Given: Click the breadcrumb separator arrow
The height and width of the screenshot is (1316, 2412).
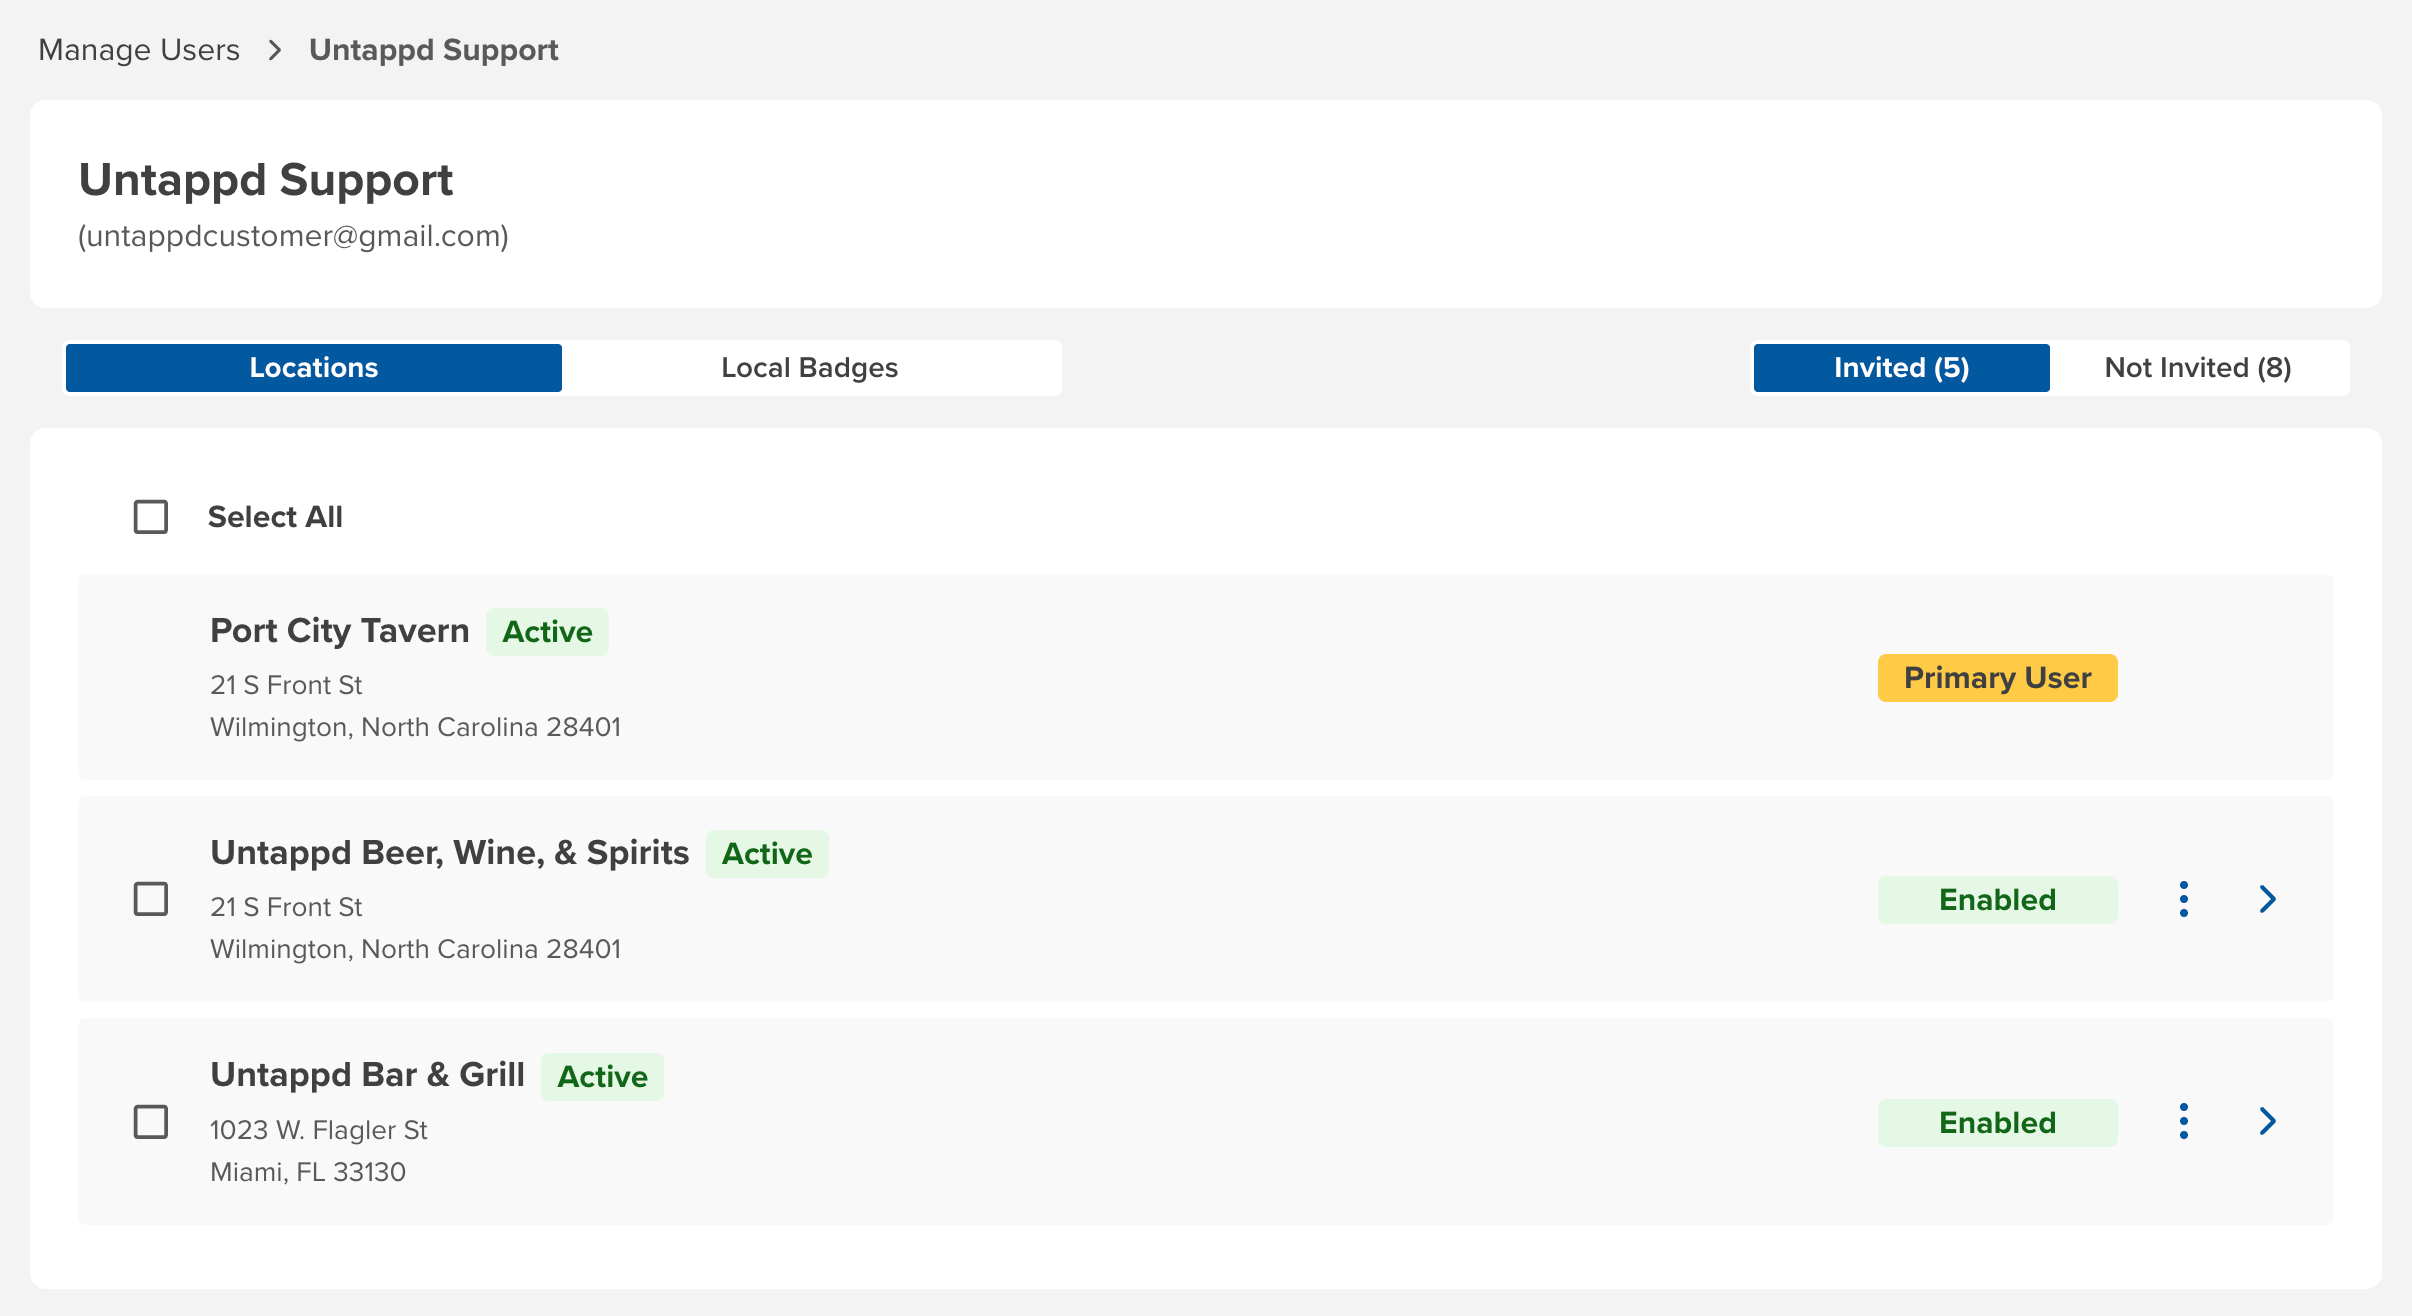Looking at the screenshot, I should tap(275, 50).
